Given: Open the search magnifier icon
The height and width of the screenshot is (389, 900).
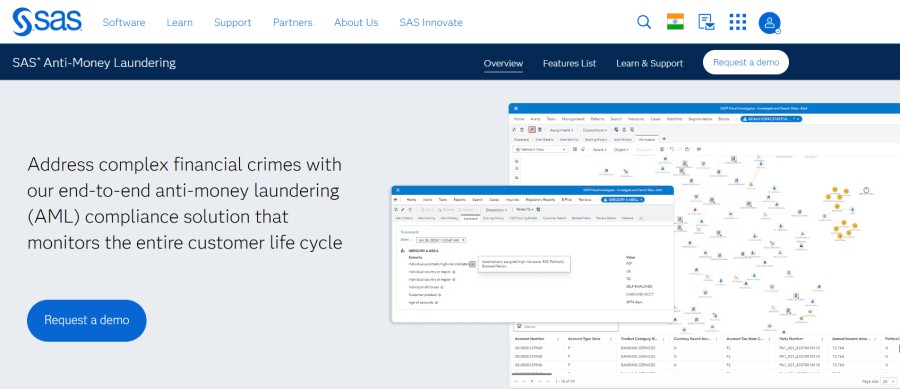Looking at the screenshot, I should 644,22.
